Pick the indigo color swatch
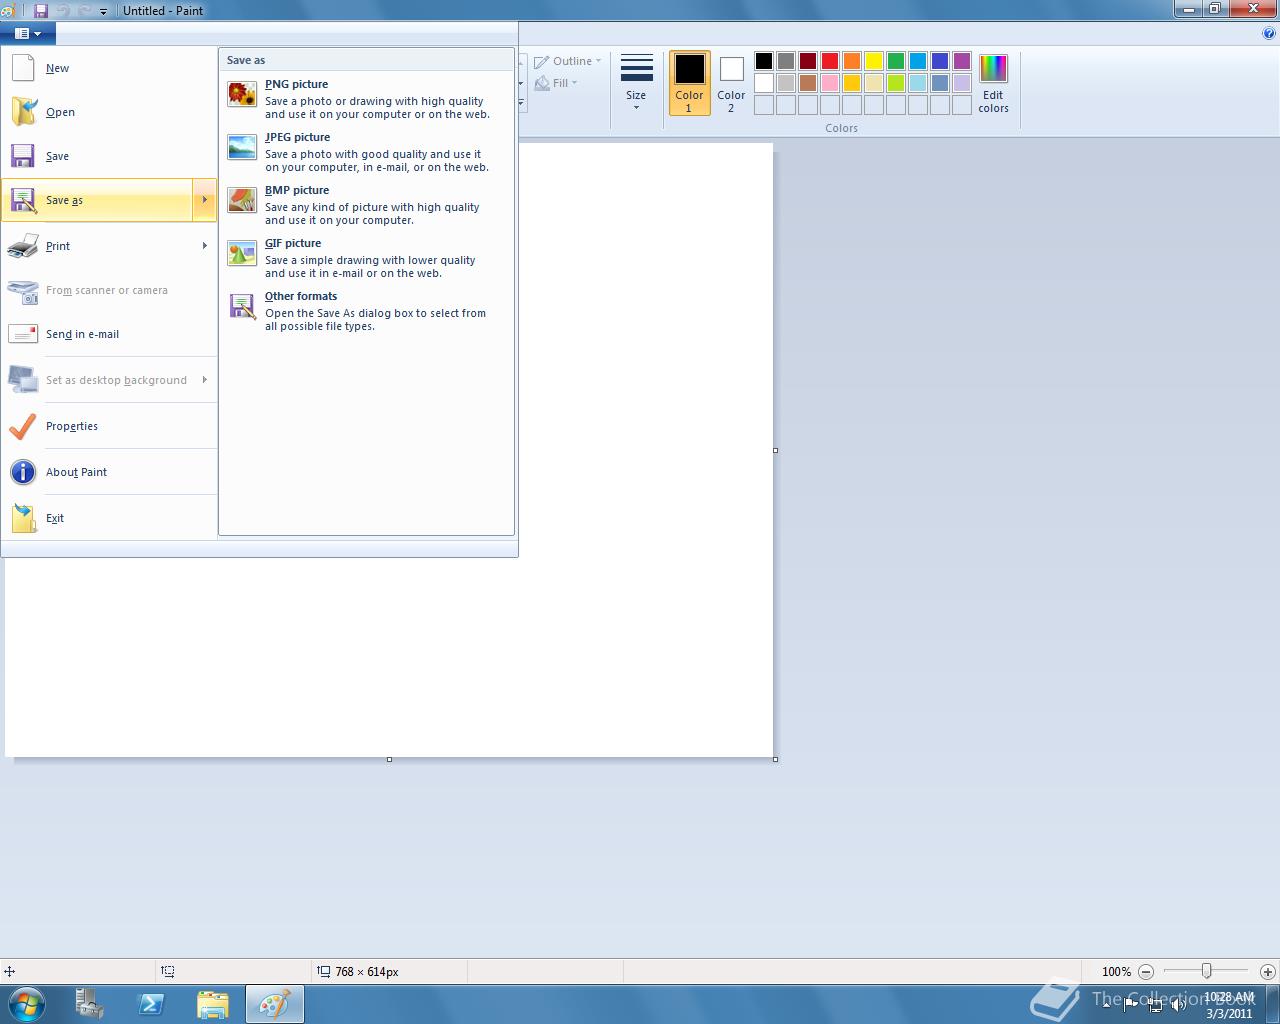 tap(940, 61)
